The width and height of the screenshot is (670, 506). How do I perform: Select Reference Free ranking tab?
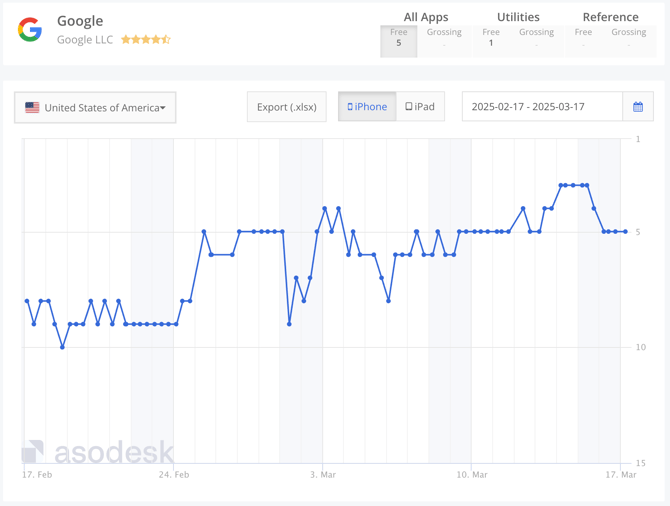(x=583, y=38)
